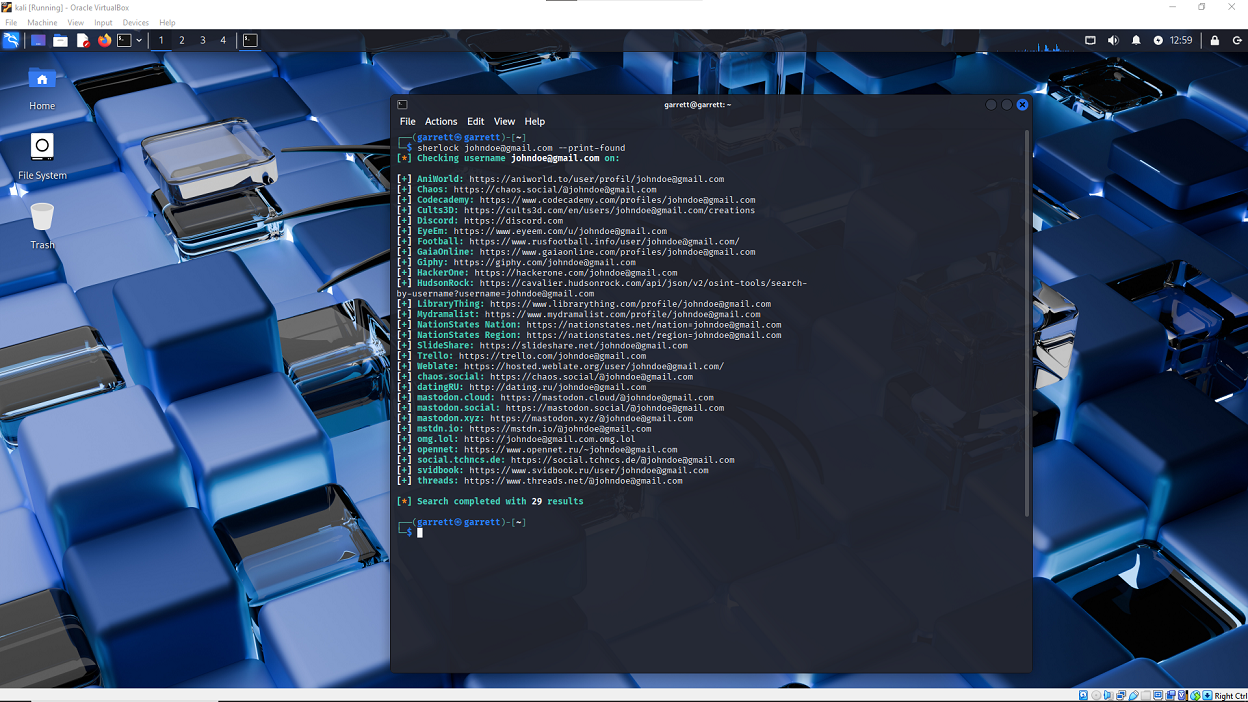
Task: Open terminal emulator launcher in the panel
Action: 124,40
